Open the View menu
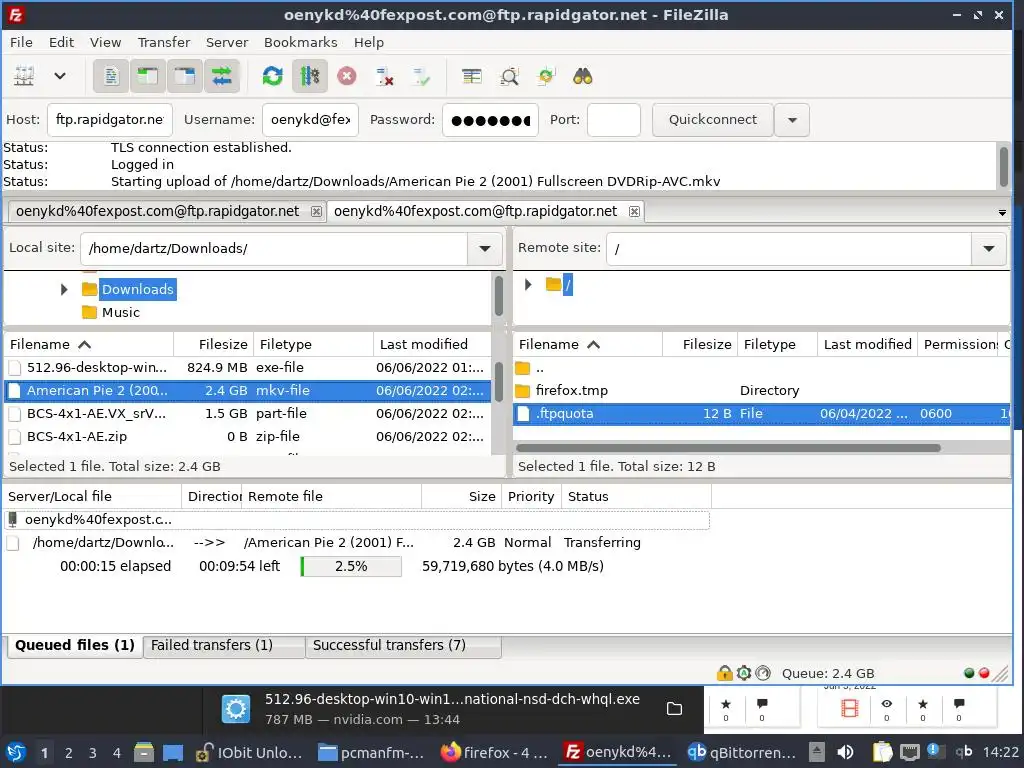This screenshot has width=1024, height=768. tap(105, 42)
